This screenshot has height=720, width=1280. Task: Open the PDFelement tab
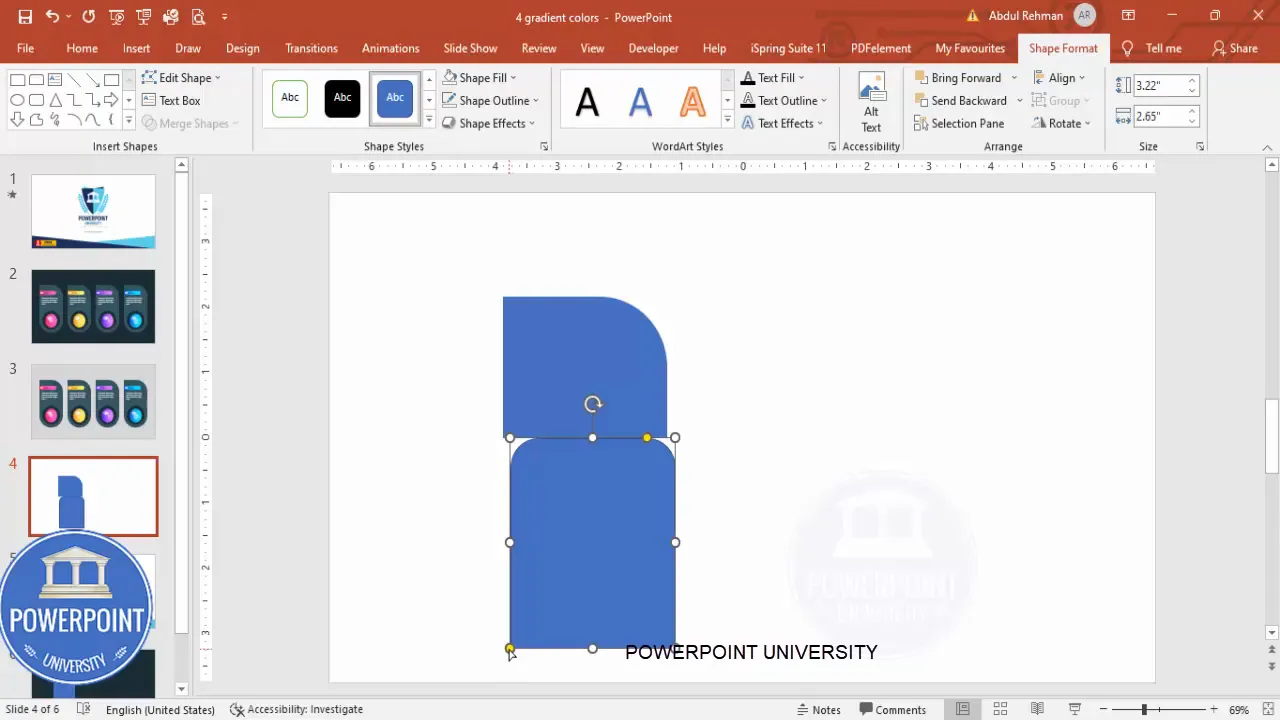coord(881,48)
